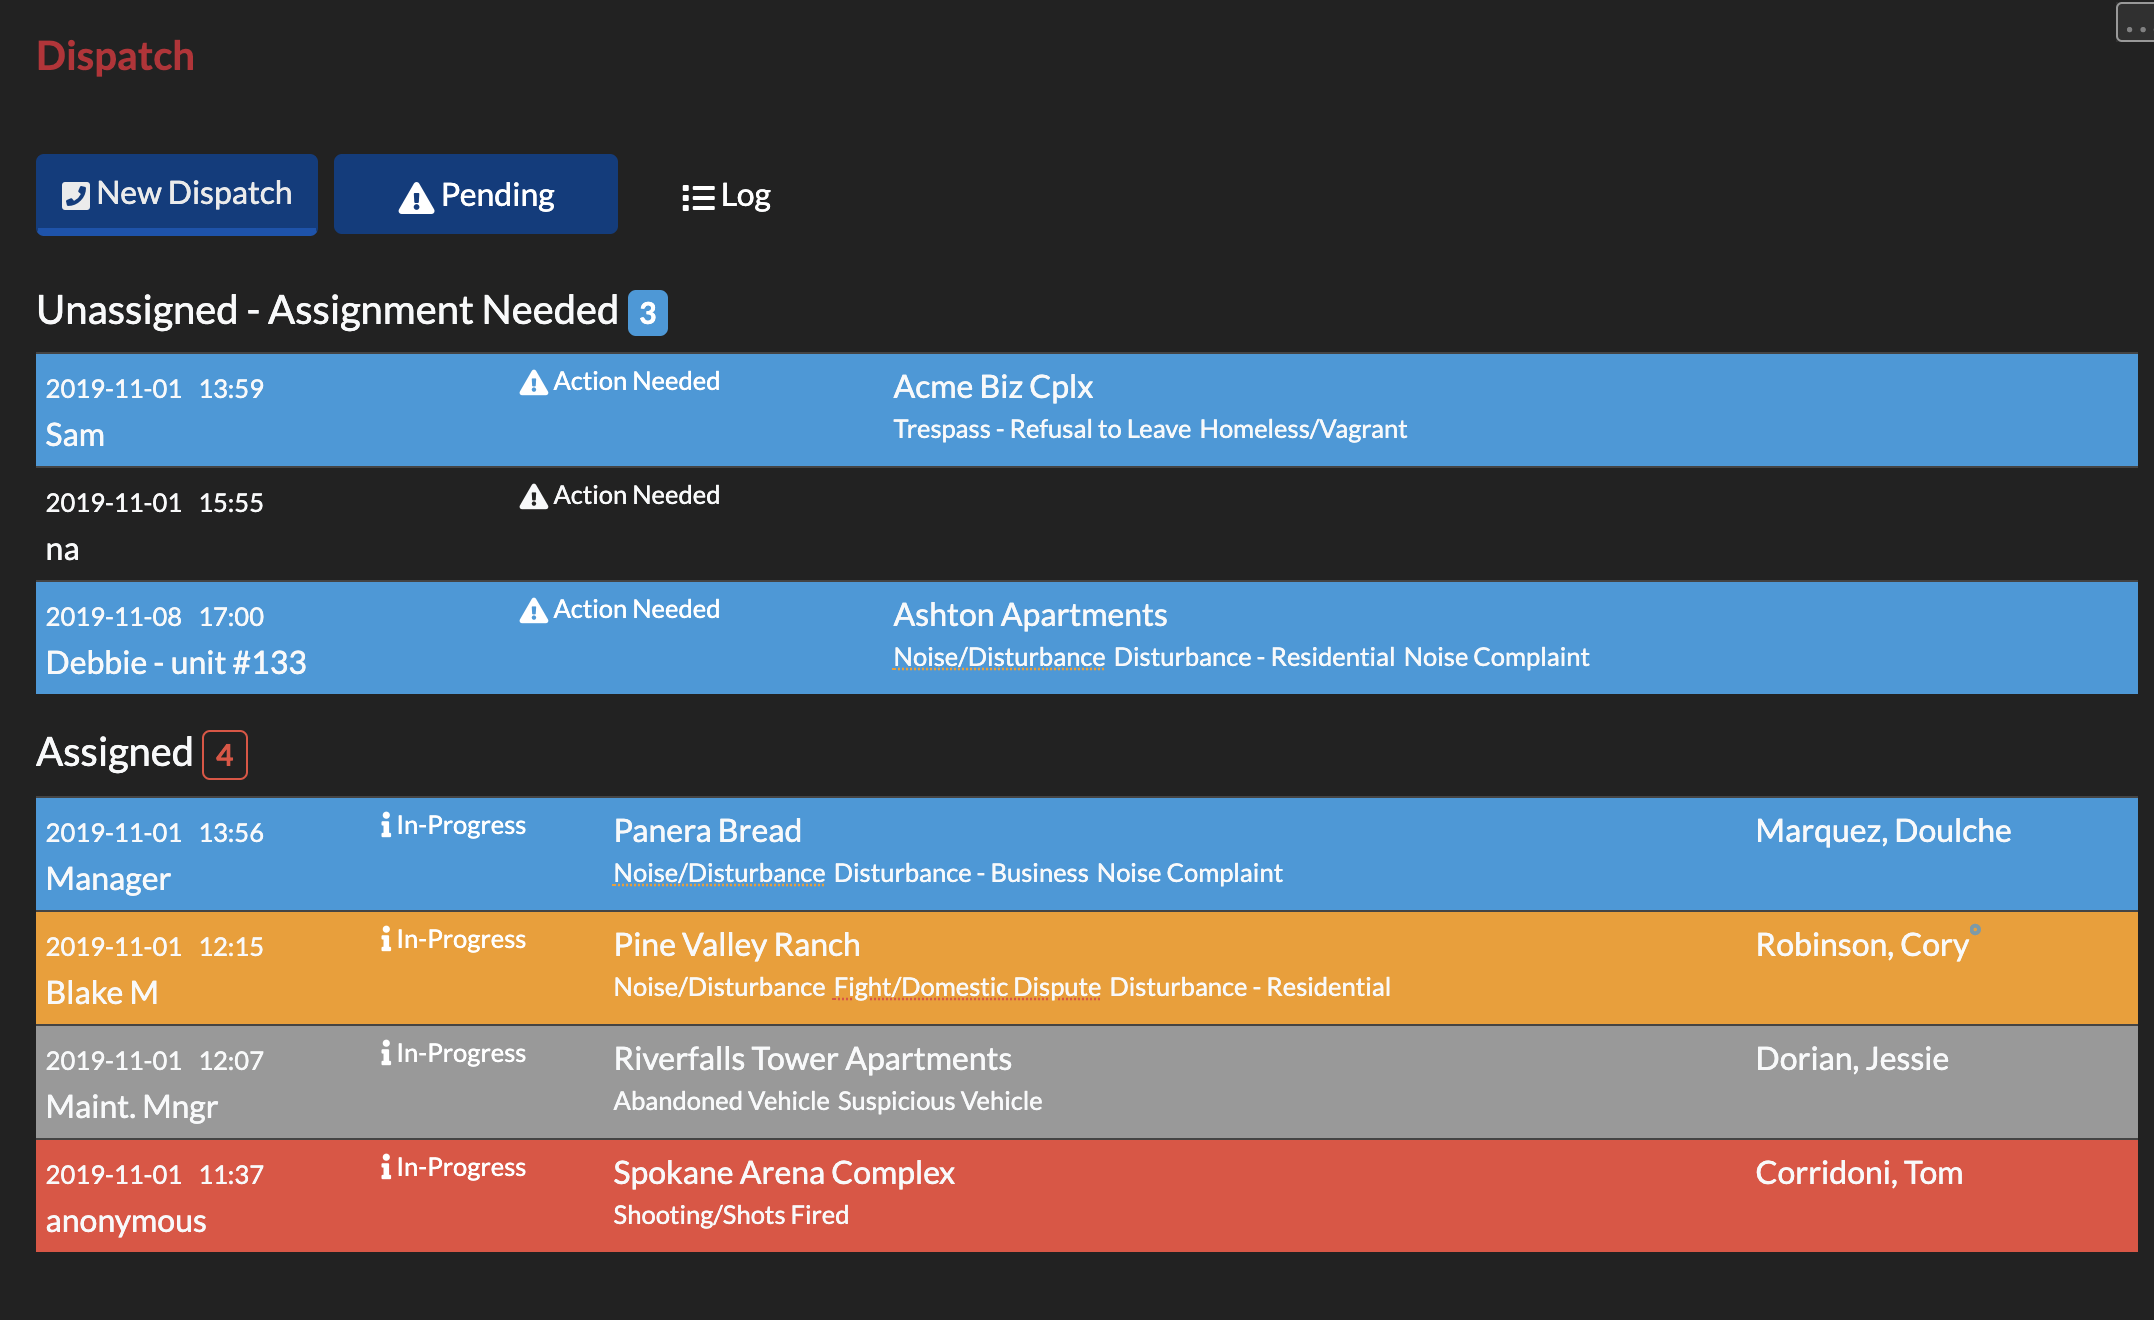
Task: Click the New Dispatch phone icon
Action: tap(79, 193)
